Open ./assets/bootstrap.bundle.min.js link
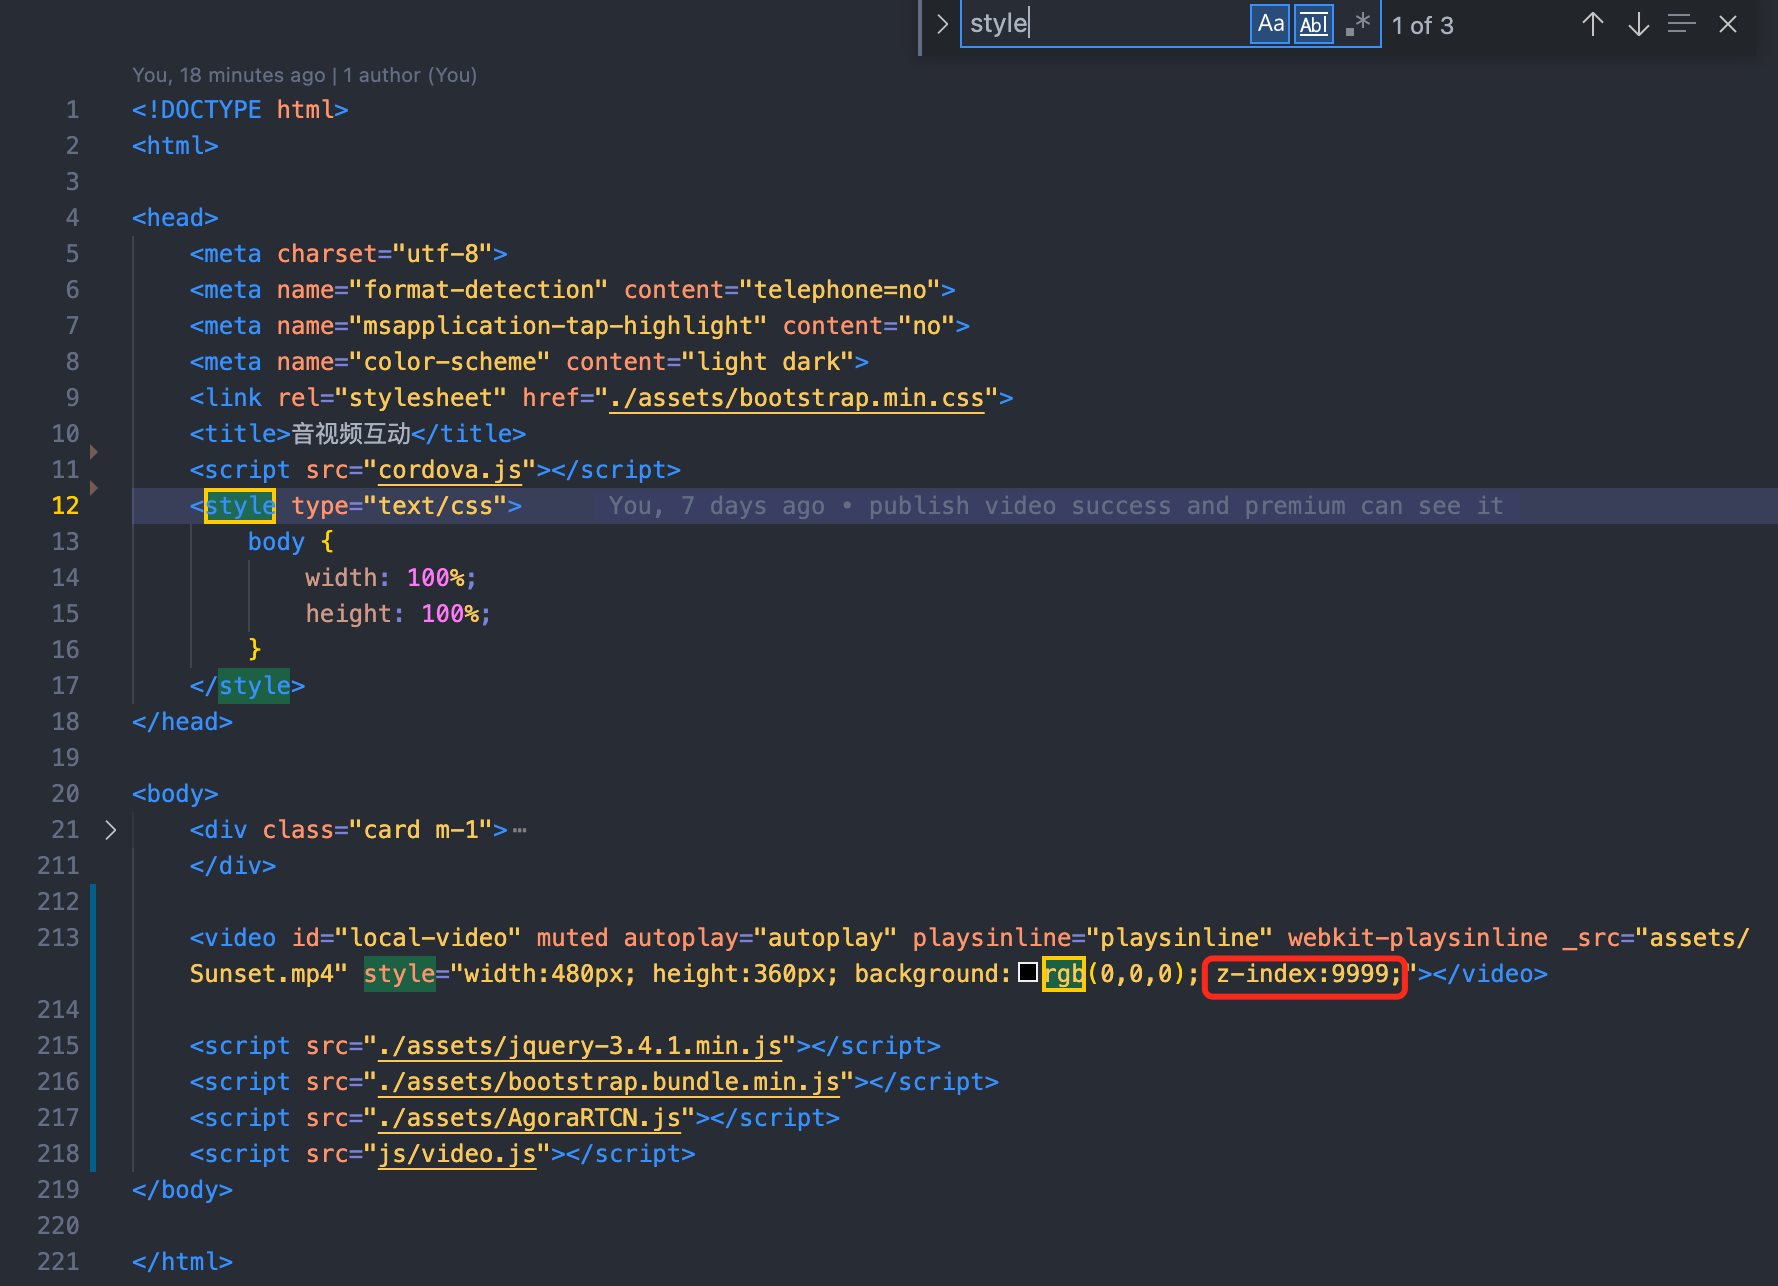The image size is (1778, 1286). pyautogui.click(x=609, y=1082)
